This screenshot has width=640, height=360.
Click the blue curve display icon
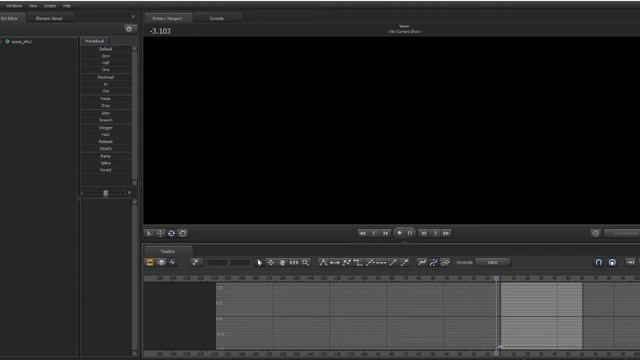[x=433, y=262]
